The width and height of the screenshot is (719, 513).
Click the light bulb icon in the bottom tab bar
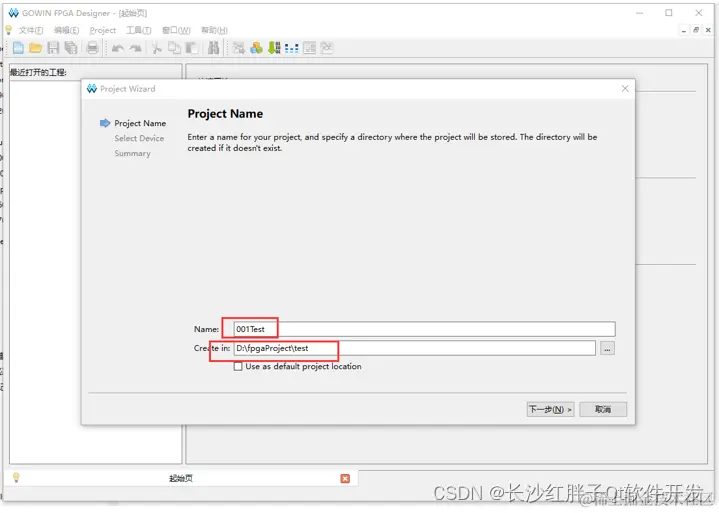[x=16, y=478]
